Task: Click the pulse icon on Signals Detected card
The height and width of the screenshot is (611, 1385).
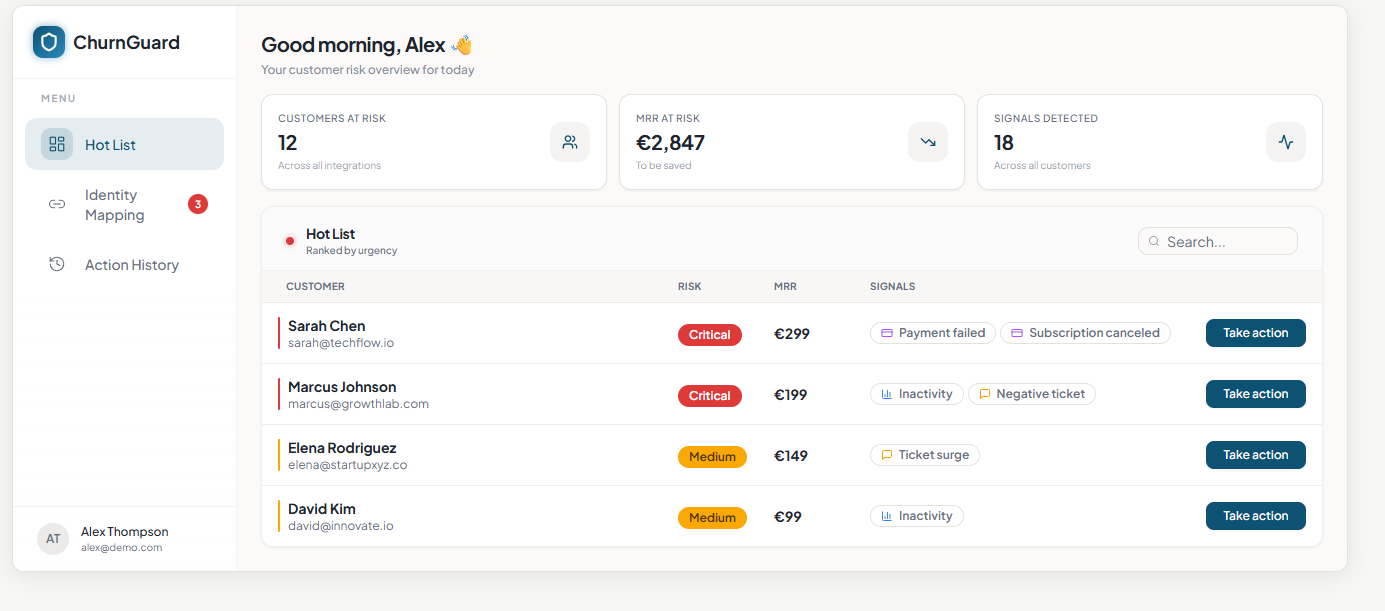Action: point(1286,142)
